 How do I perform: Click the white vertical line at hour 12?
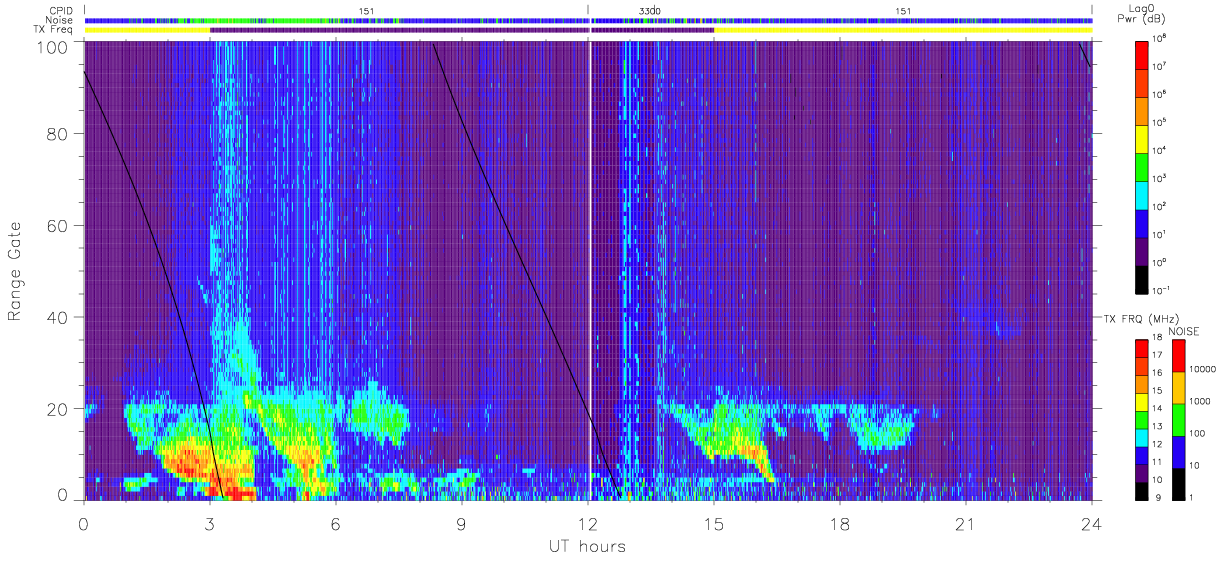pyautogui.click(x=589, y=270)
